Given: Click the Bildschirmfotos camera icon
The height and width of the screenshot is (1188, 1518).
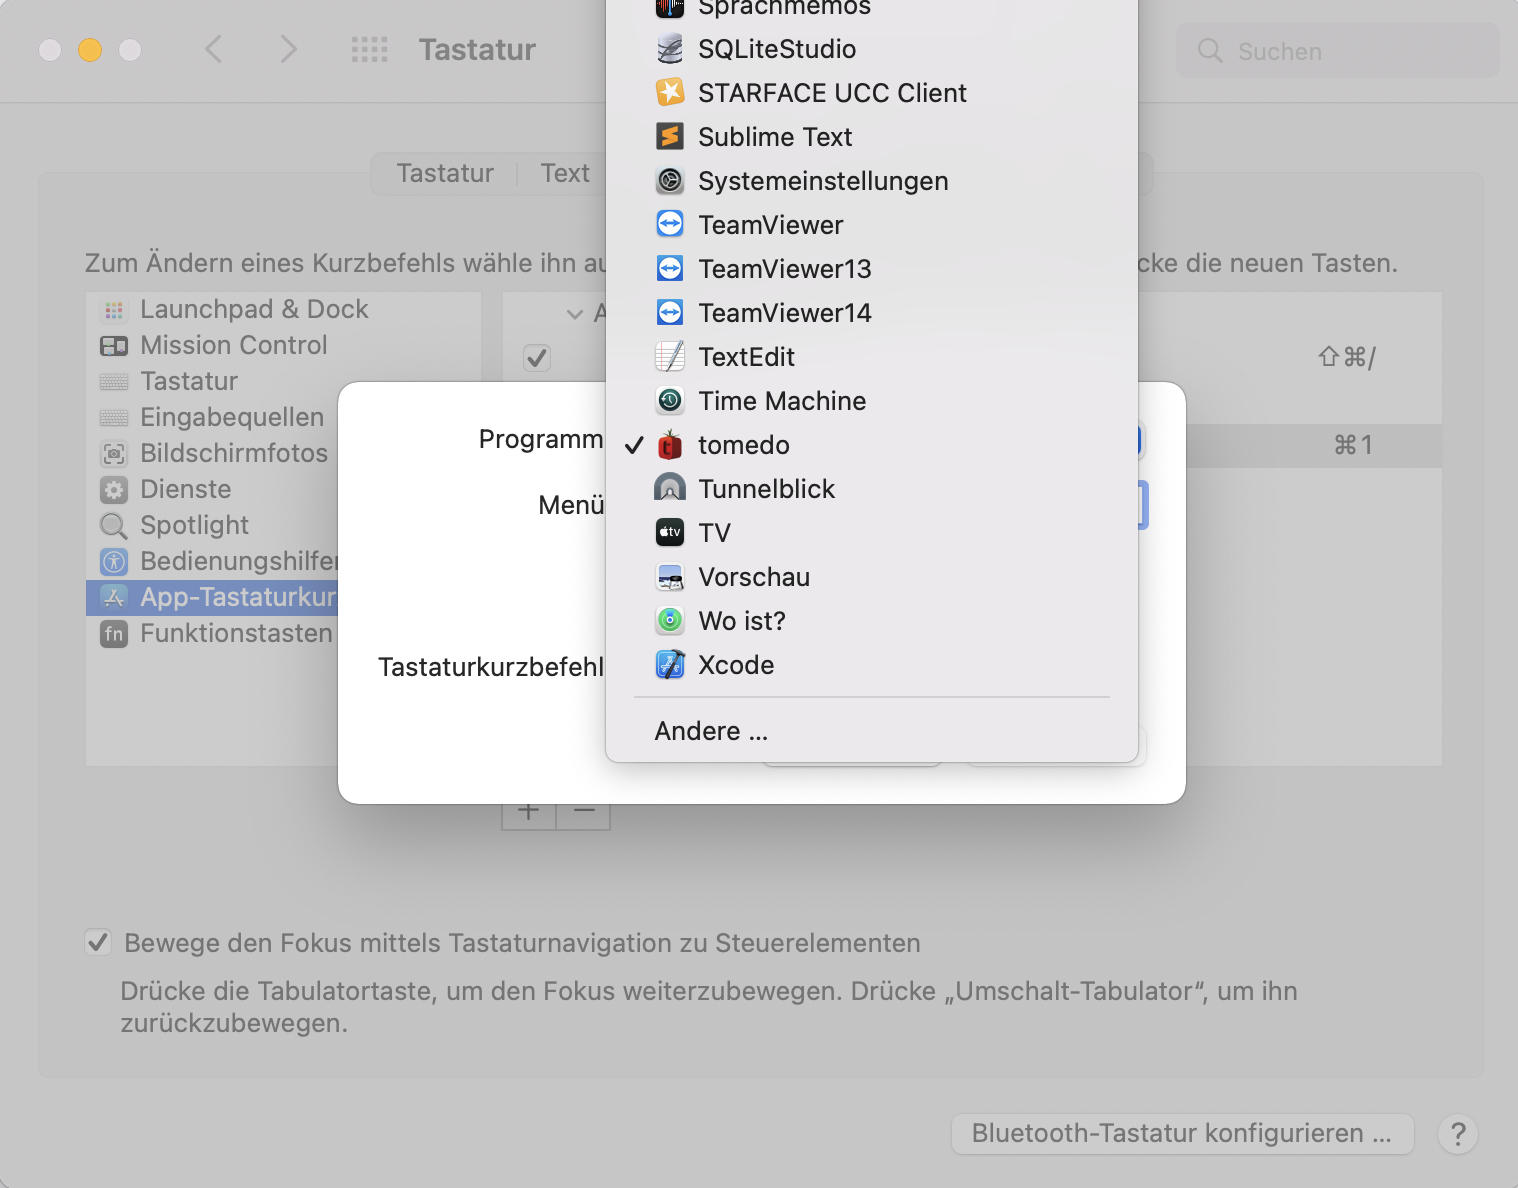Looking at the screenshot, I should click(114, 454).
